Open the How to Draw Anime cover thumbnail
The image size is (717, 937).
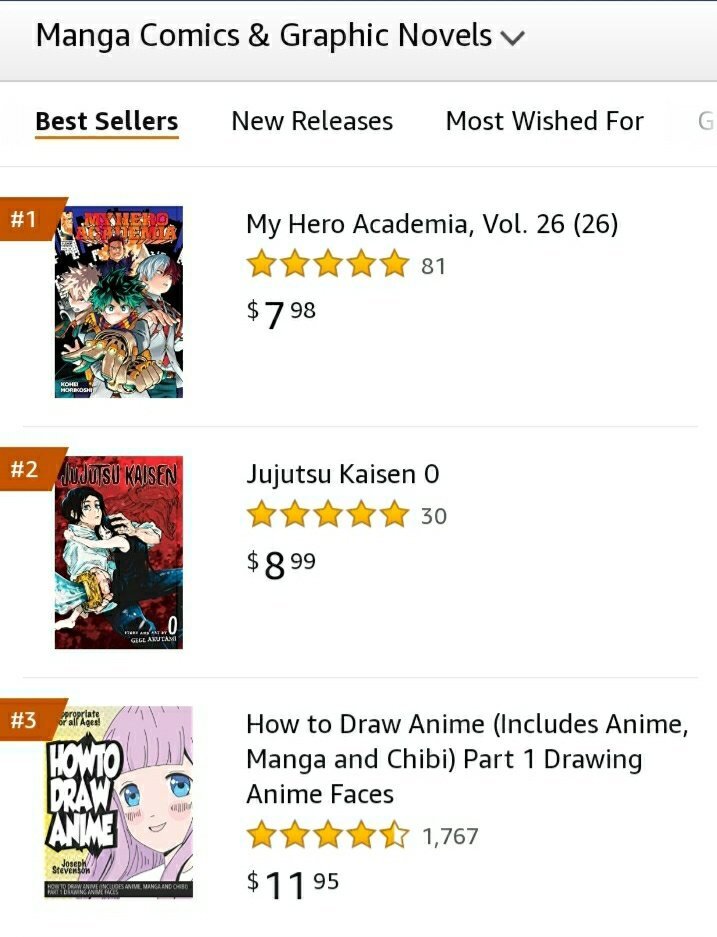(x=119, y=802)
